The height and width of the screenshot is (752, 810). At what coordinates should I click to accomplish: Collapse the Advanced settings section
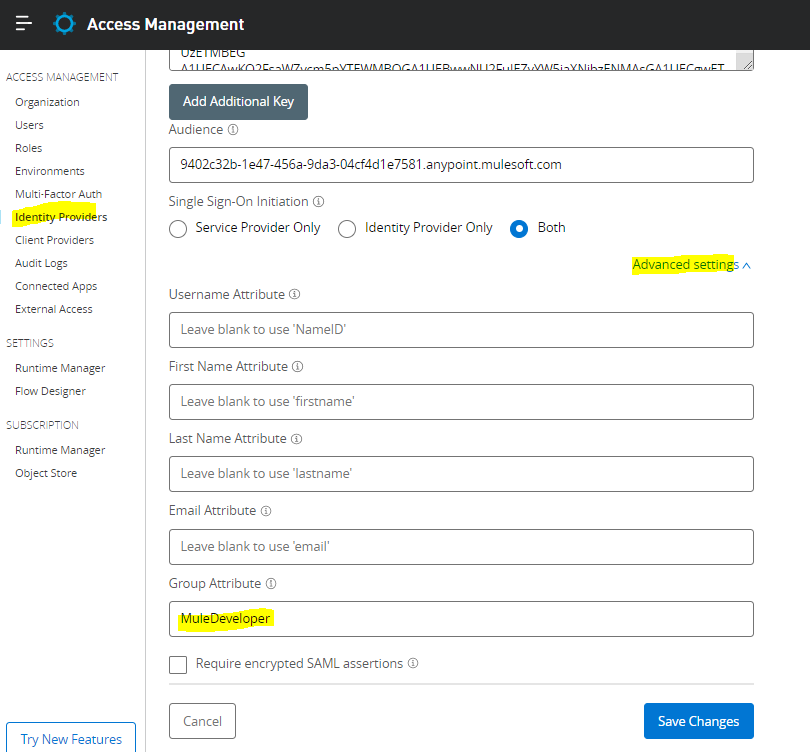point(692,264)
